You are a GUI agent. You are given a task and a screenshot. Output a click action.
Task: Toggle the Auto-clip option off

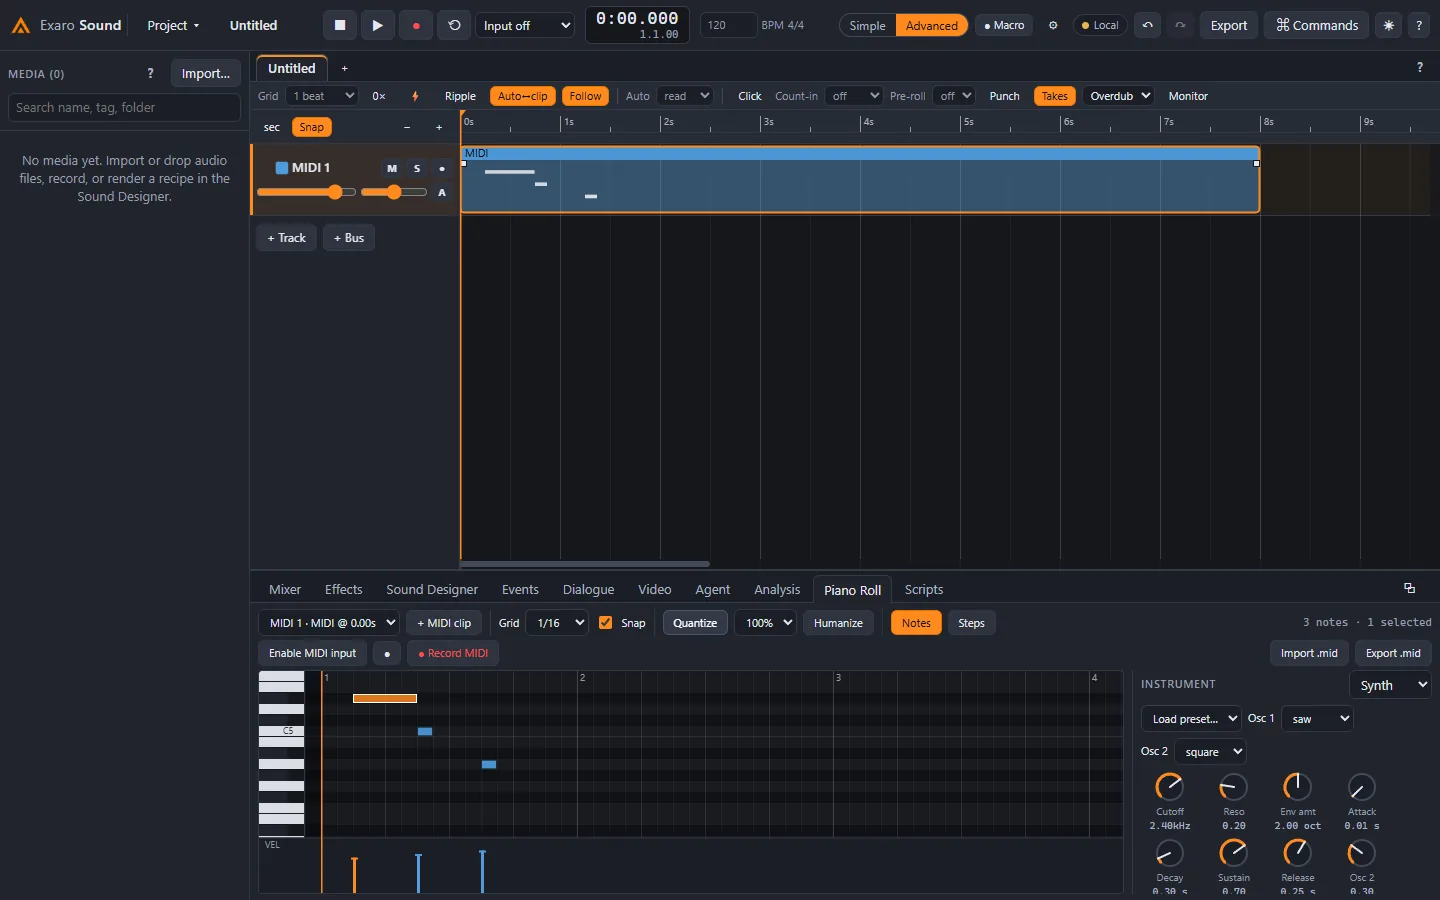click(523, 96)
